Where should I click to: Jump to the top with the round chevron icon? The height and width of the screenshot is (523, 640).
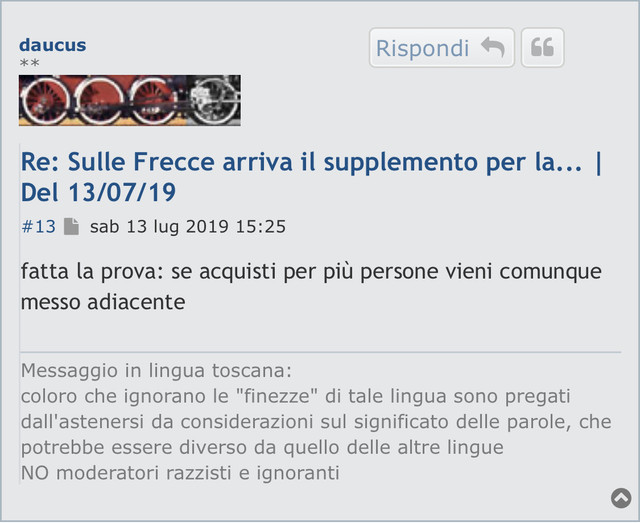point(621,498)
